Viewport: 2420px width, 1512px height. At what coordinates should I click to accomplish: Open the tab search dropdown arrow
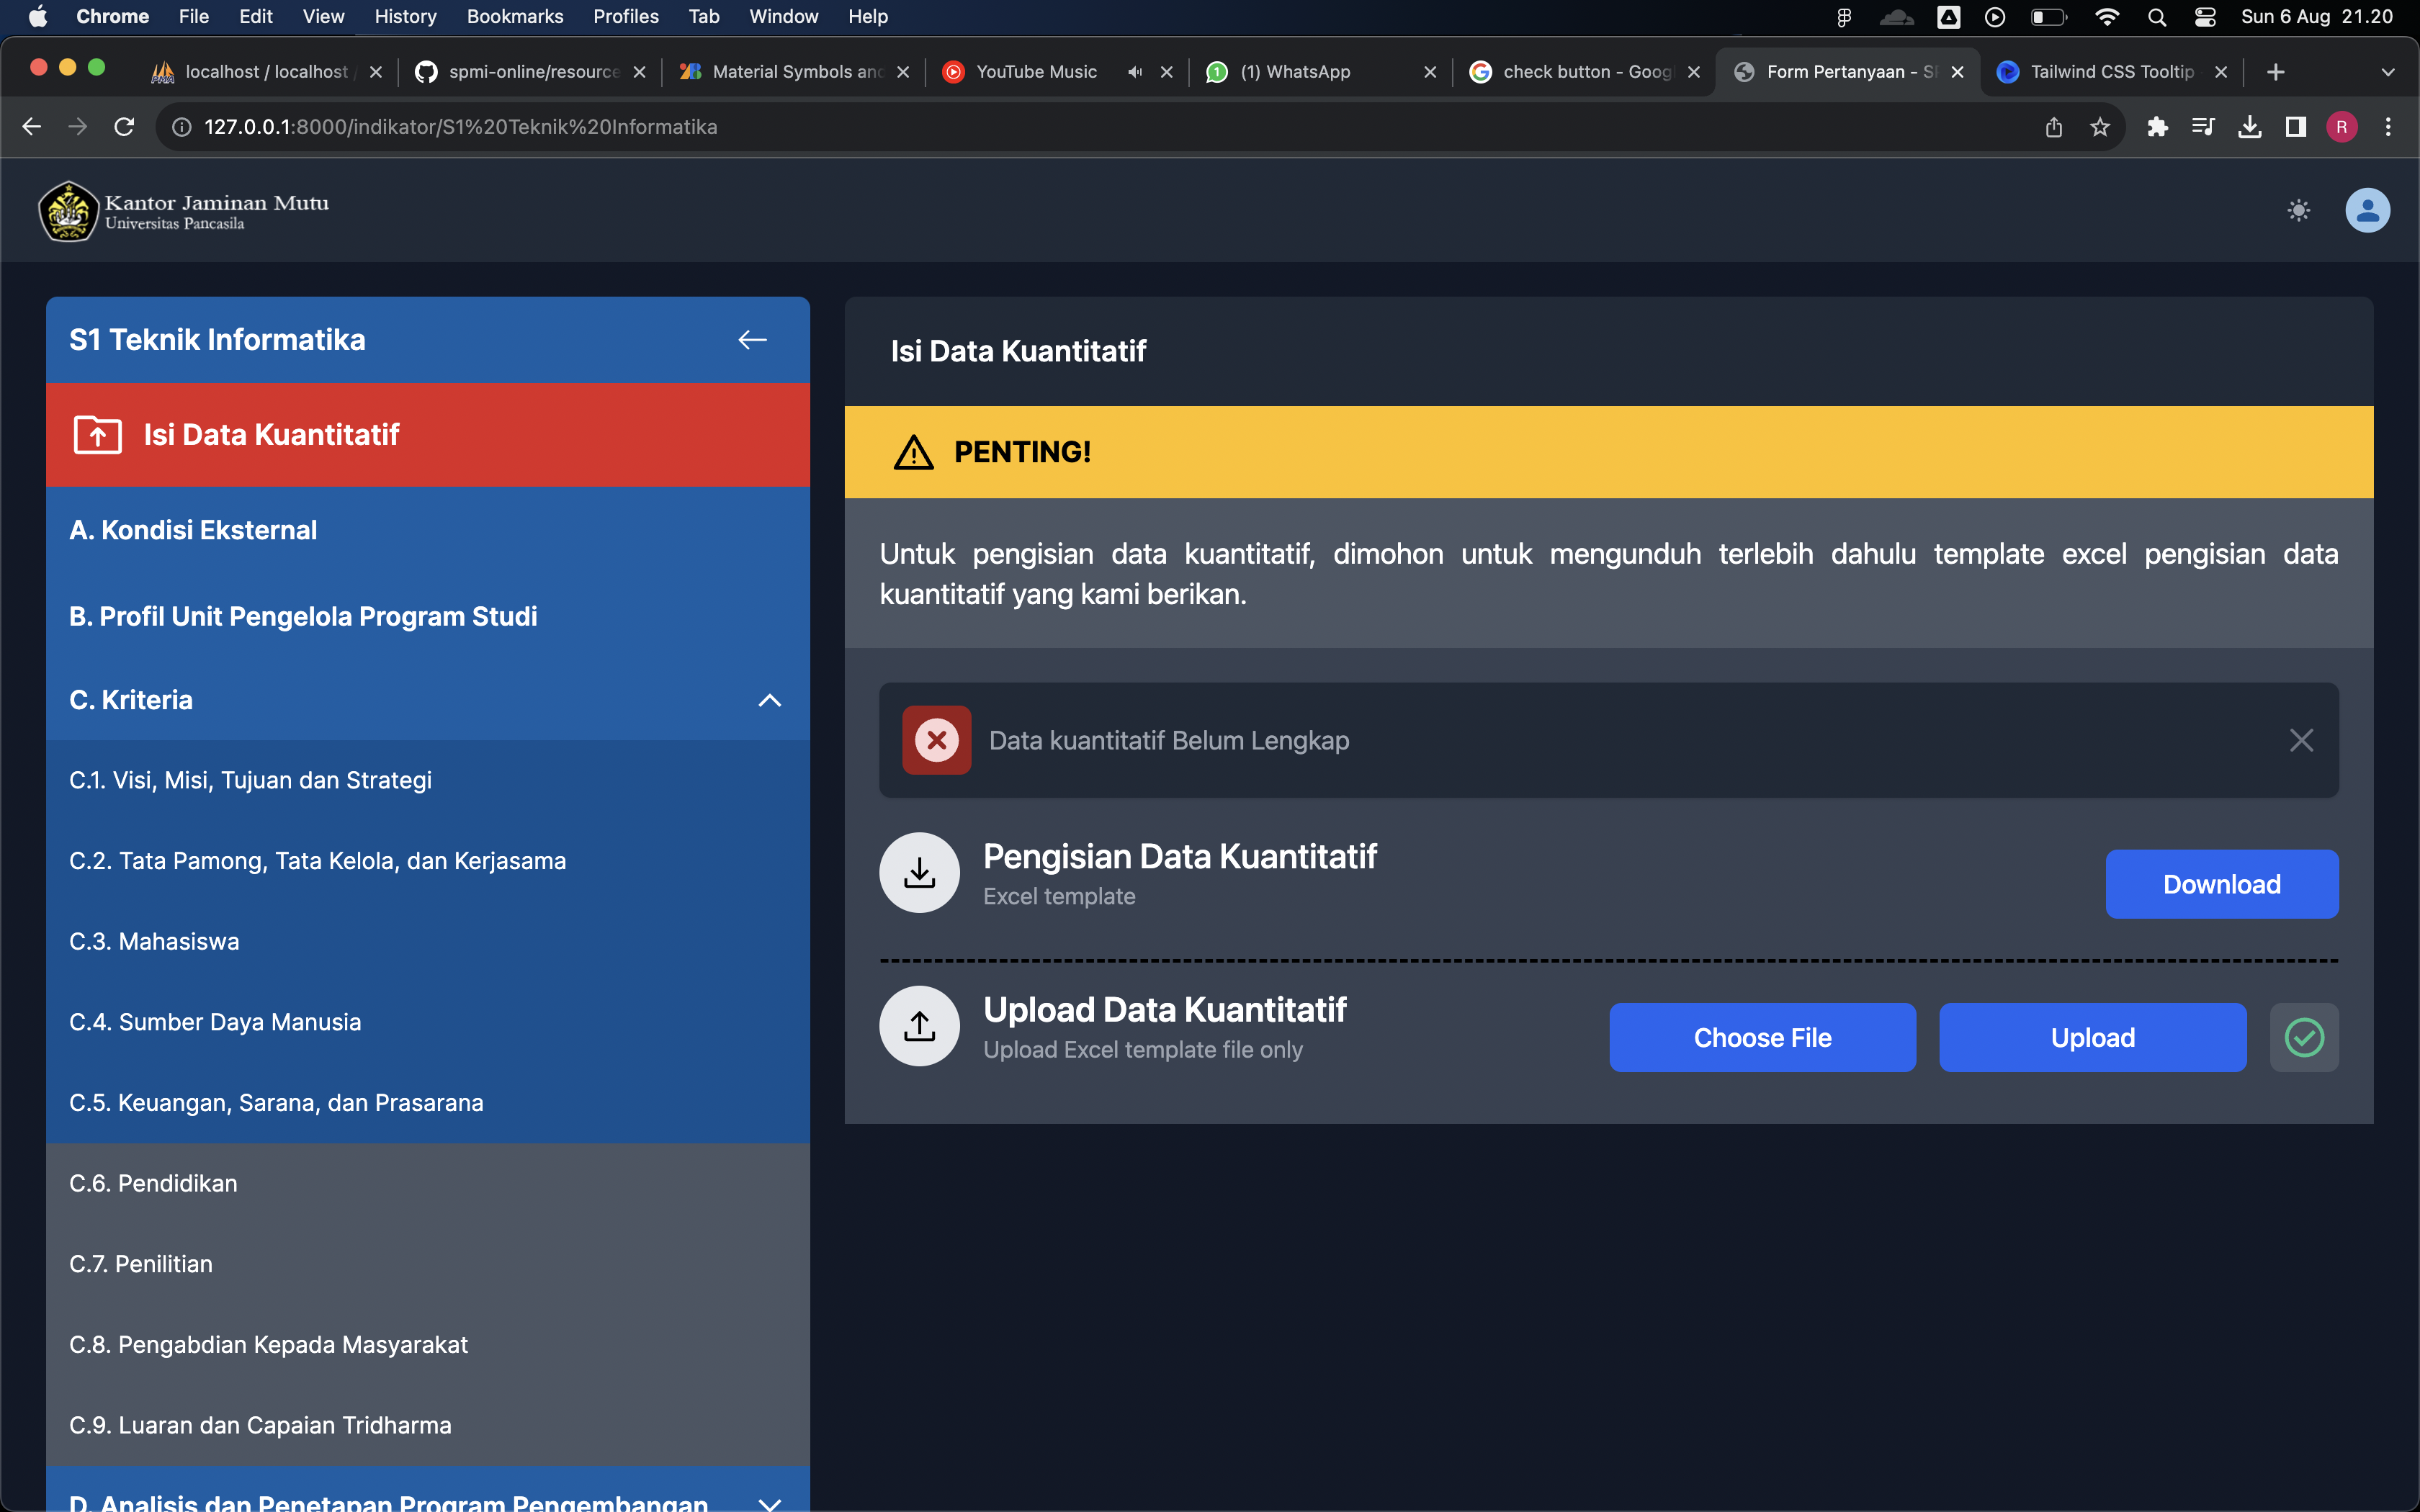click(x=2387, y=72)
